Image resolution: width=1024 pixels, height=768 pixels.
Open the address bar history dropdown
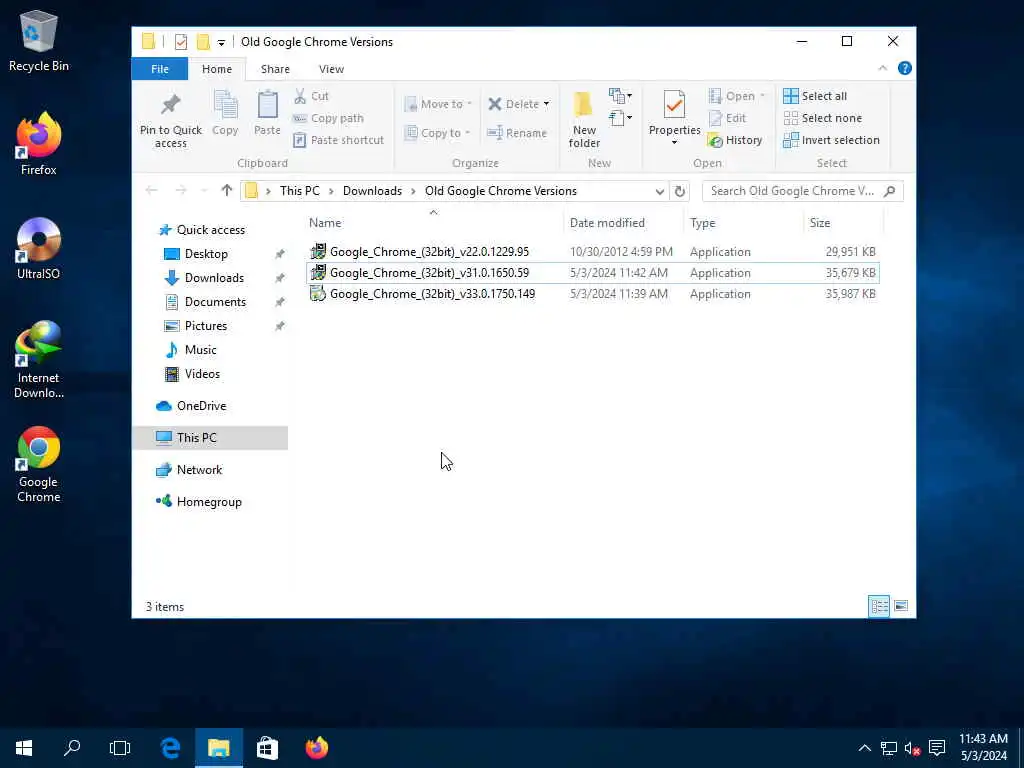point(660,191)
